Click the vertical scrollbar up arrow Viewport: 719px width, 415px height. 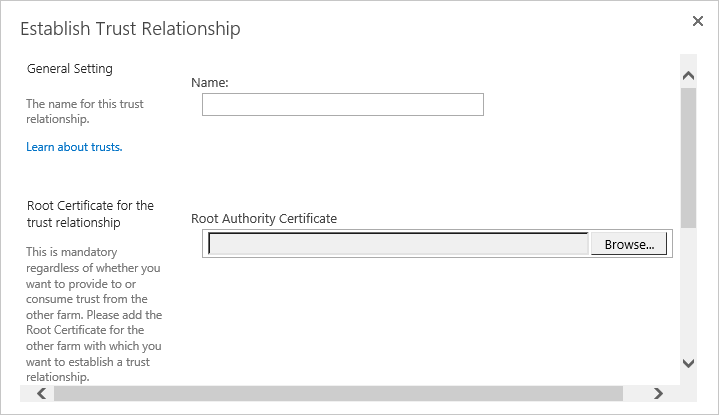pyautogui.click(x=688, y=76)
